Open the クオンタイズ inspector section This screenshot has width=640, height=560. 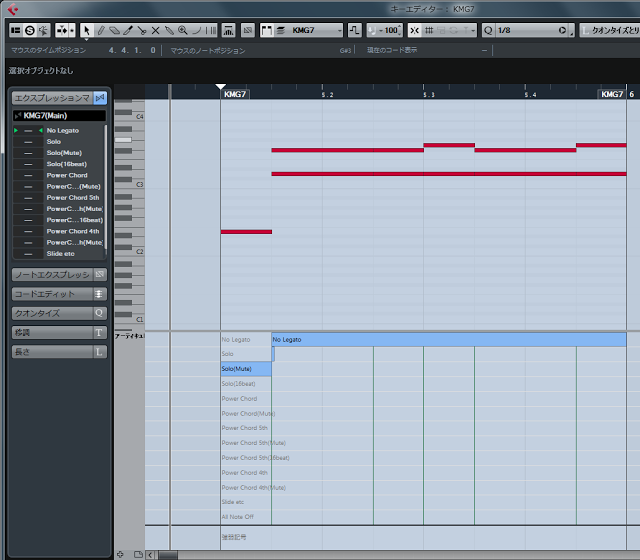click(59, 313)
